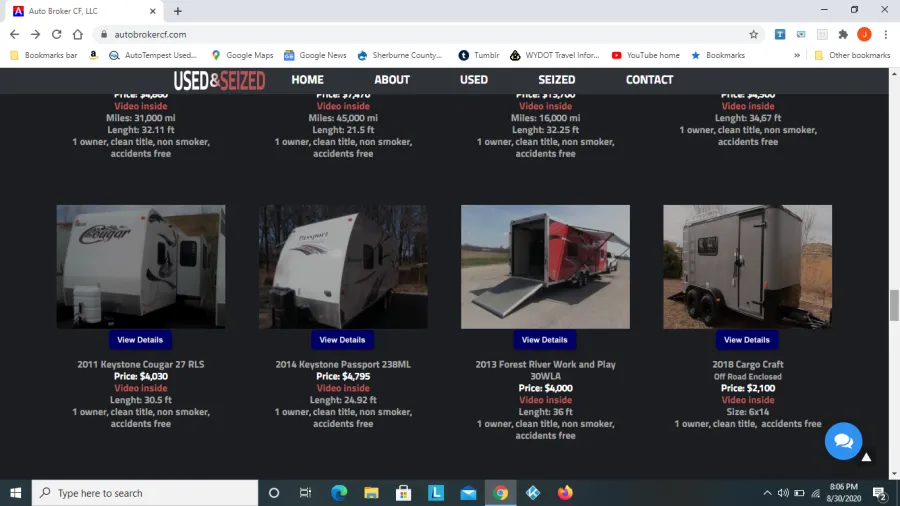Screen dimensions: 900x506
Task: Open a new browser tab
Action: click(178, 11)
